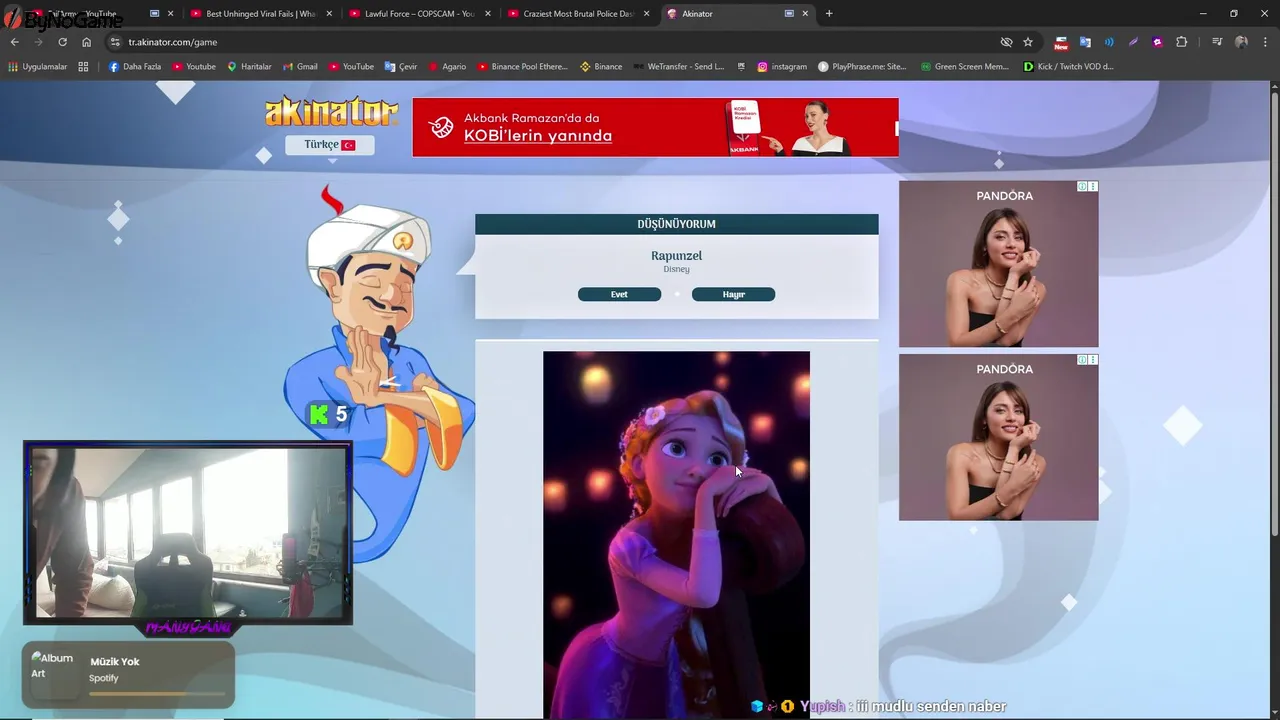1280x720 pixels.
Task: Open the Extensions puzzle-piece menu
Action: 1181,42
